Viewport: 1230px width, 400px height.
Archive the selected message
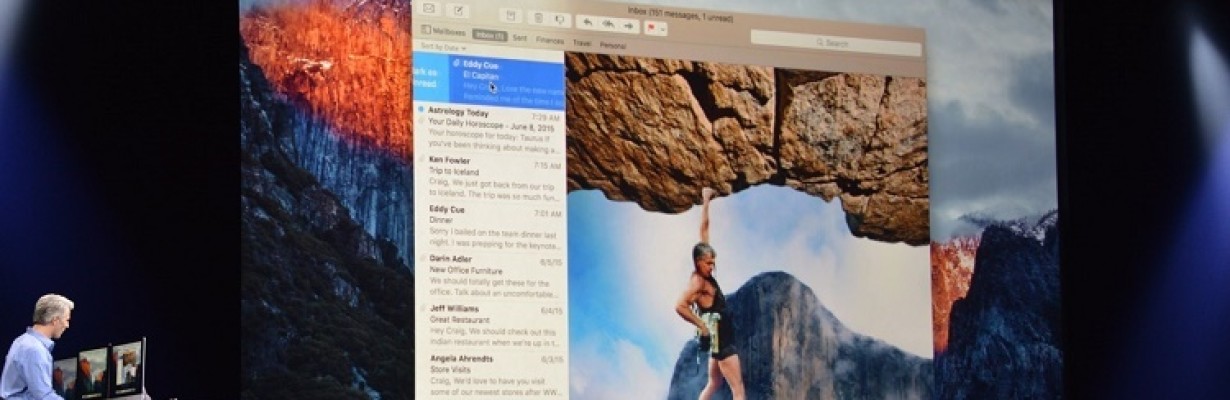pos(511,16)
